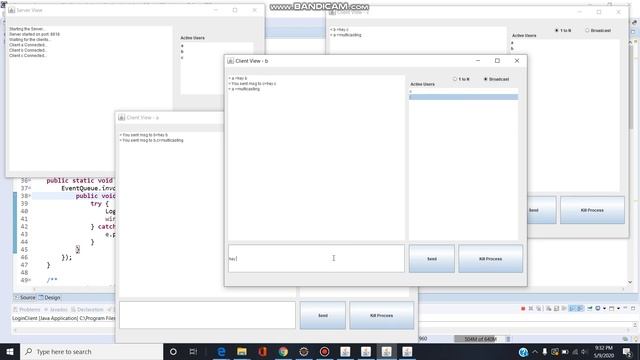Toggle Scroll Lock icon in Eclipse console
The width and height of the screenshot is (640, 360).
tap(556, 309)
